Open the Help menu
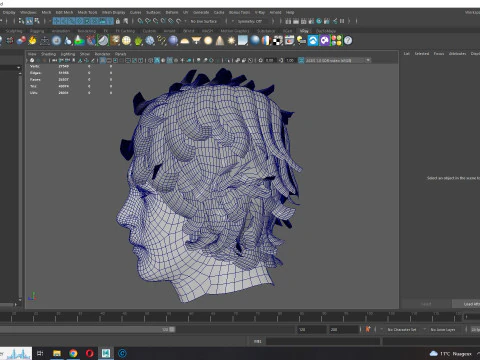This screenshot has height=360, width=480. point(290,12)
